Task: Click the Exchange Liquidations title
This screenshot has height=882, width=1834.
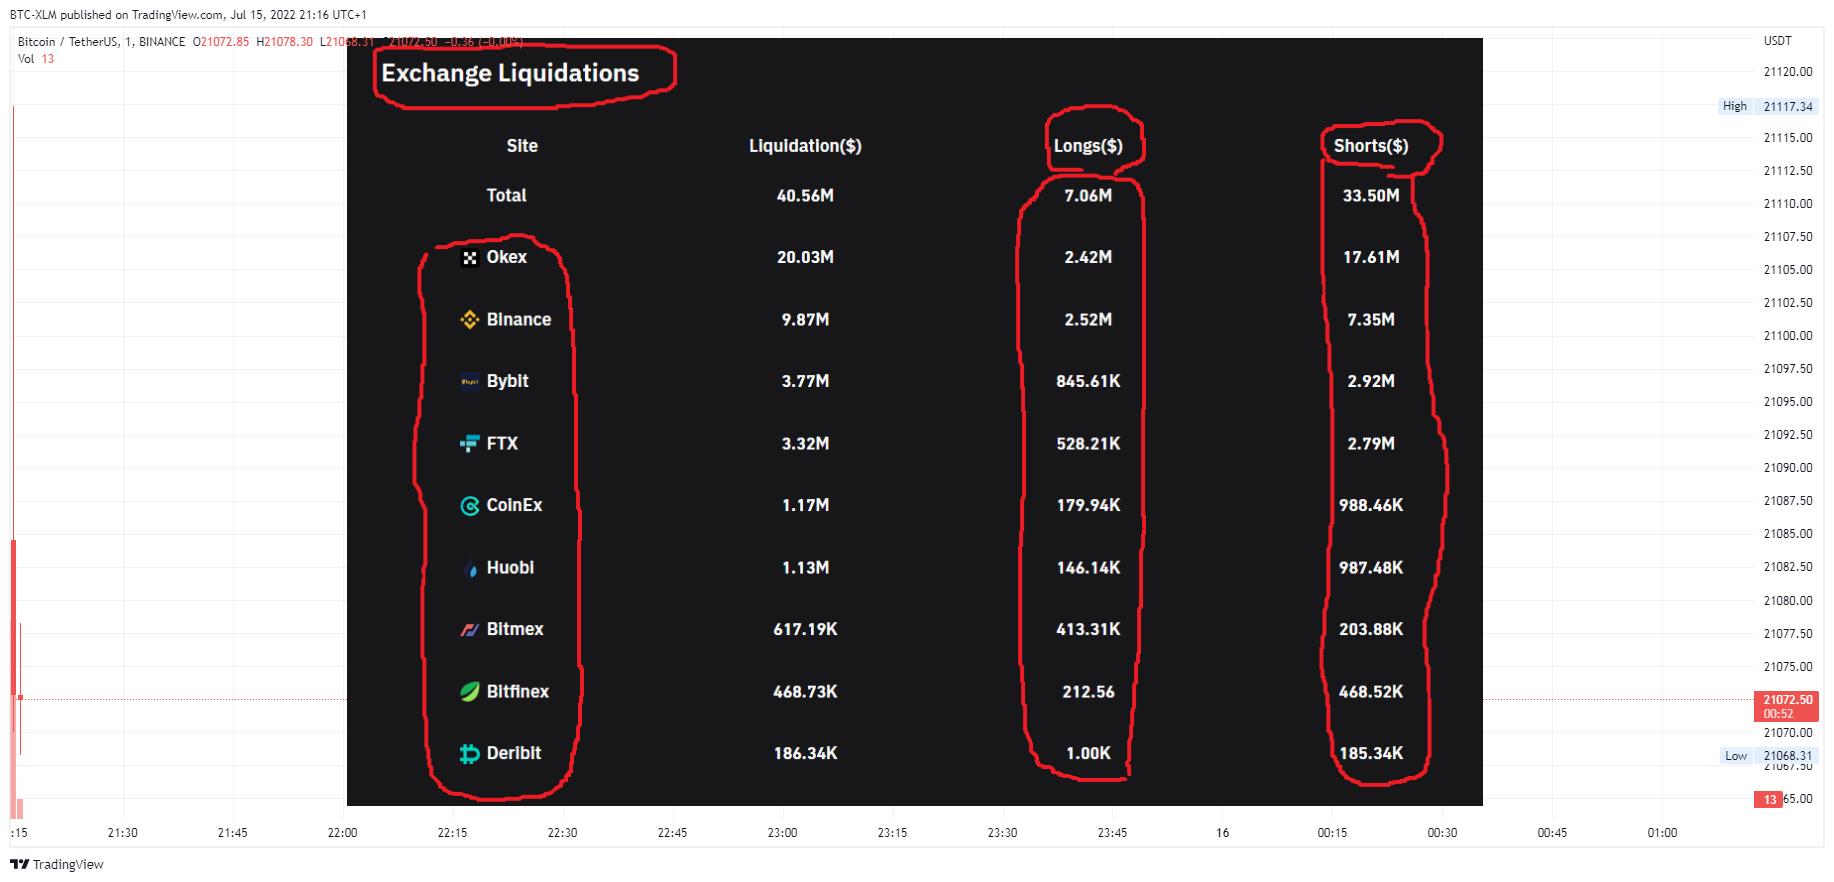Action: tap(510, 73)
